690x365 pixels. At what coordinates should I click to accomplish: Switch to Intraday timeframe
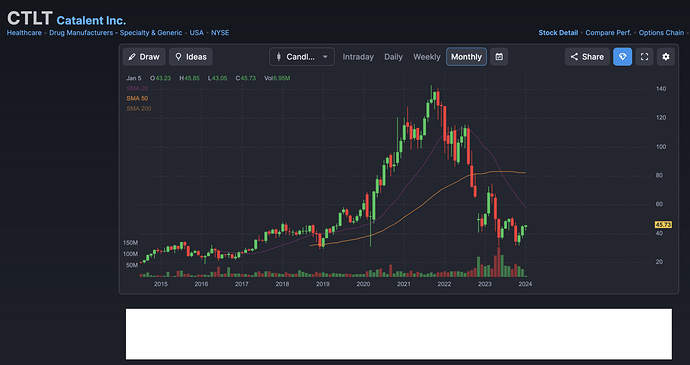point(358,57)
